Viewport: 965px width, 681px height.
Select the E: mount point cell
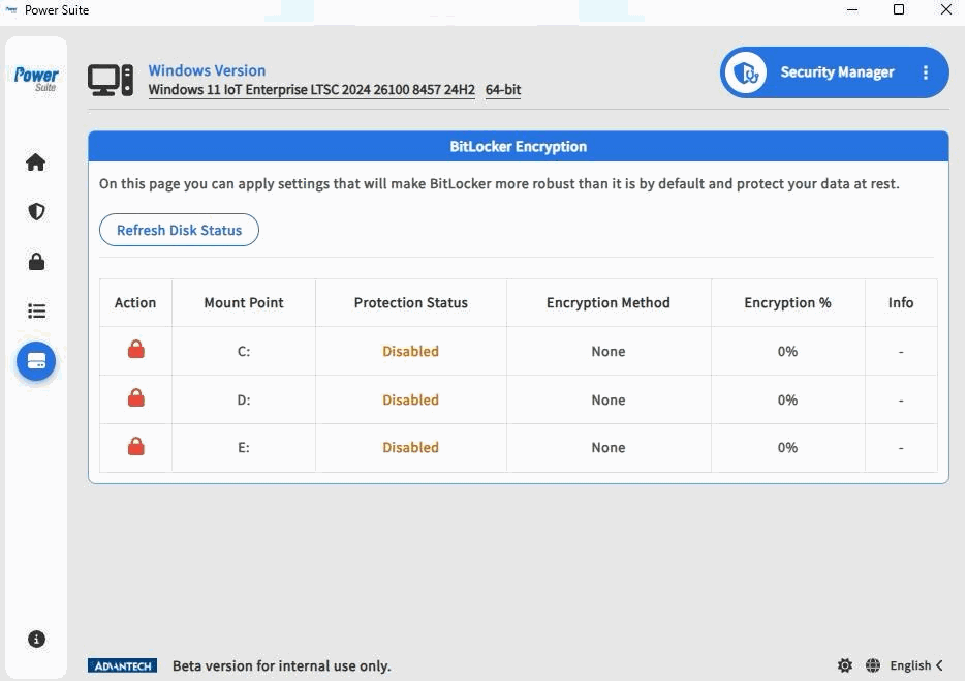[x=244, y=447]
